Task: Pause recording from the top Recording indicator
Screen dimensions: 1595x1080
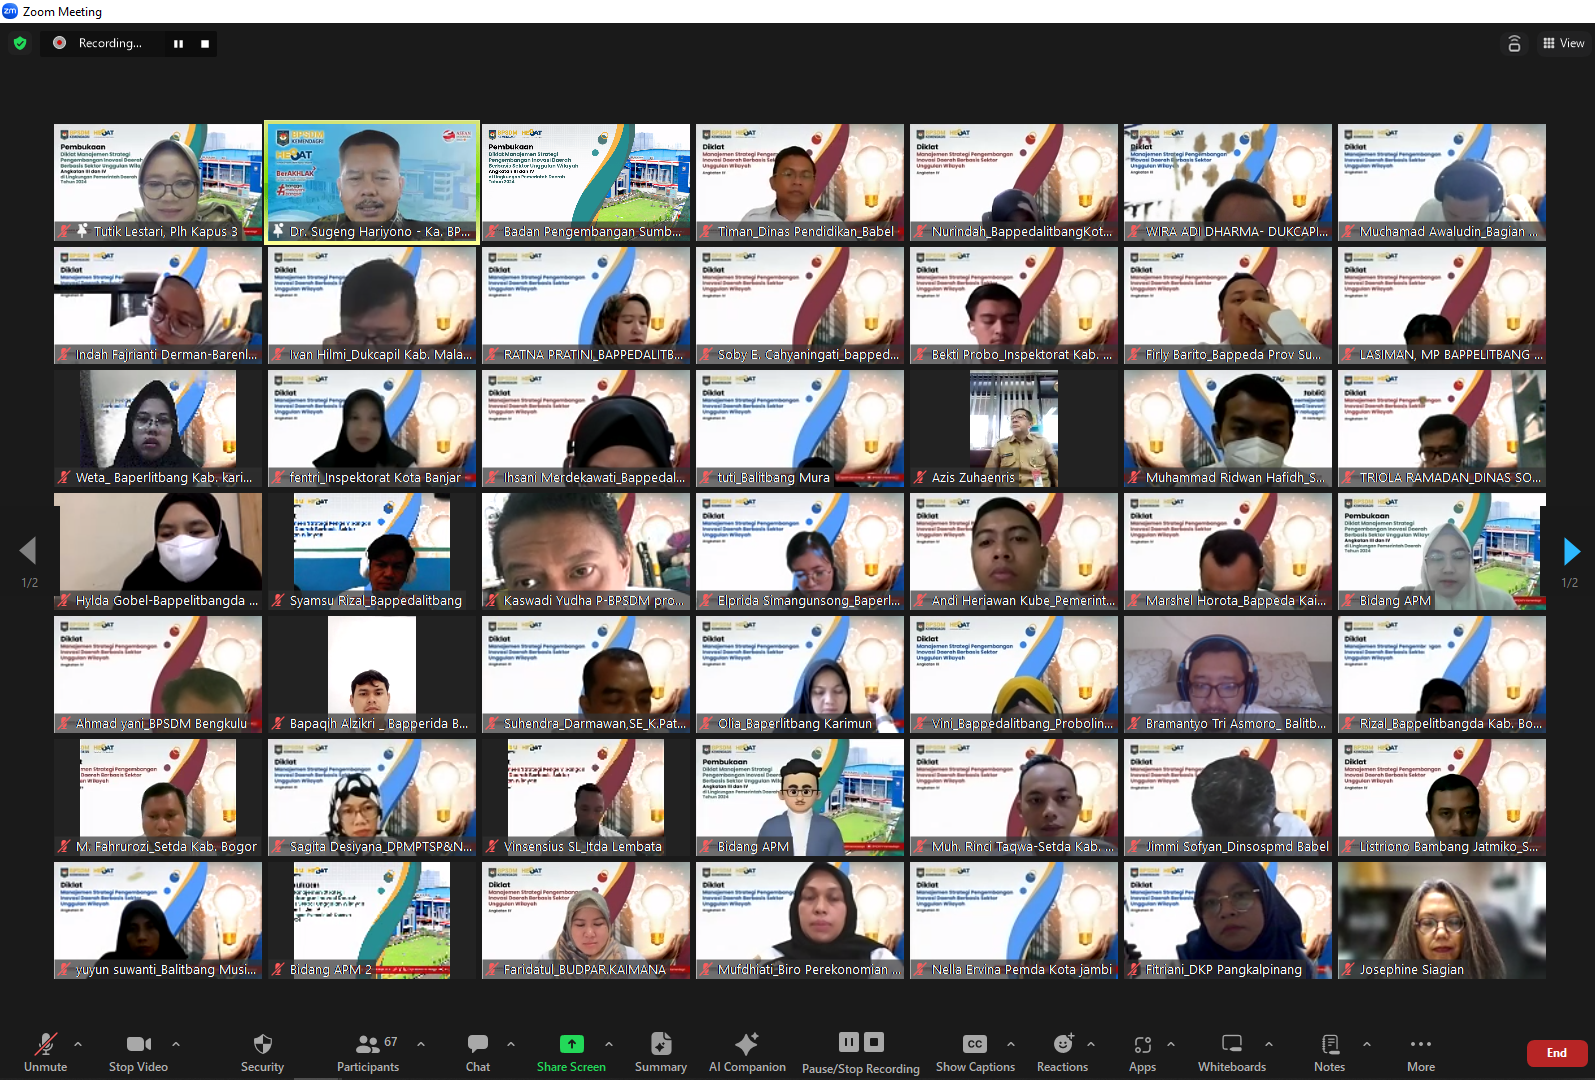Action: click(x=178, y=43)
